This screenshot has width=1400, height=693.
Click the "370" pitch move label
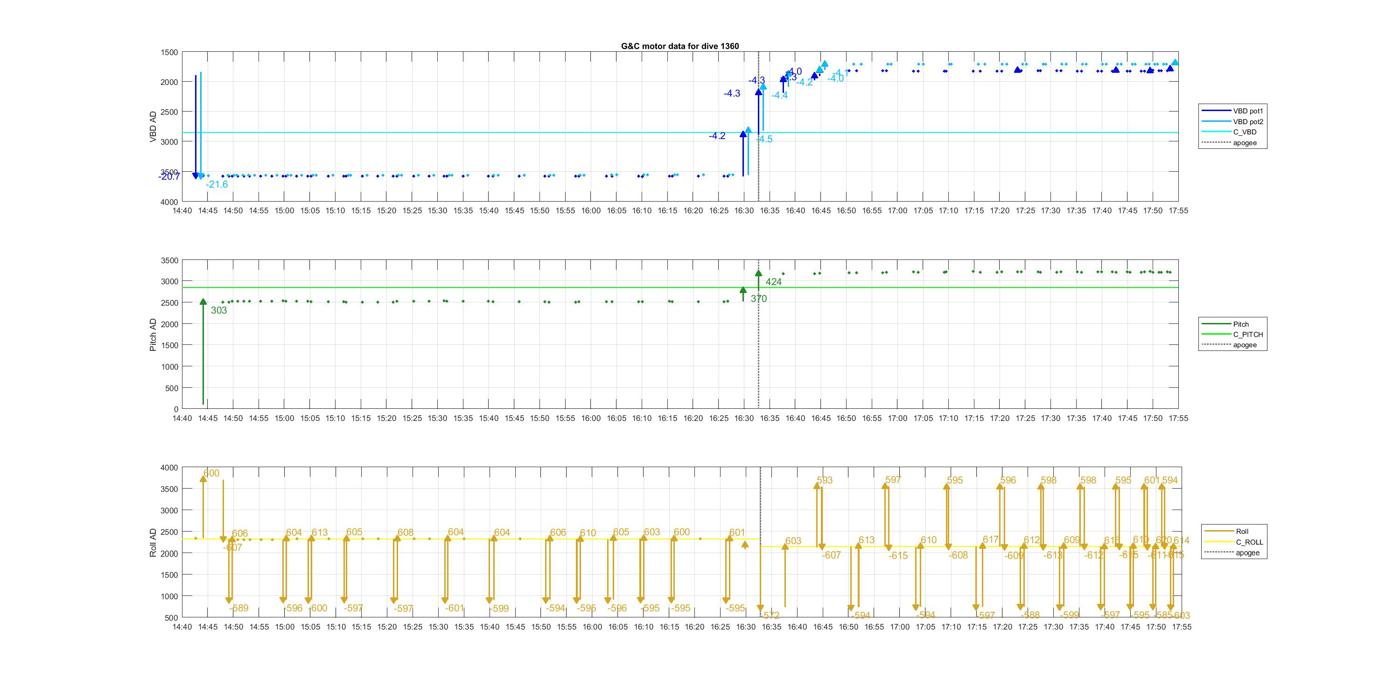[x=759, y=299]
